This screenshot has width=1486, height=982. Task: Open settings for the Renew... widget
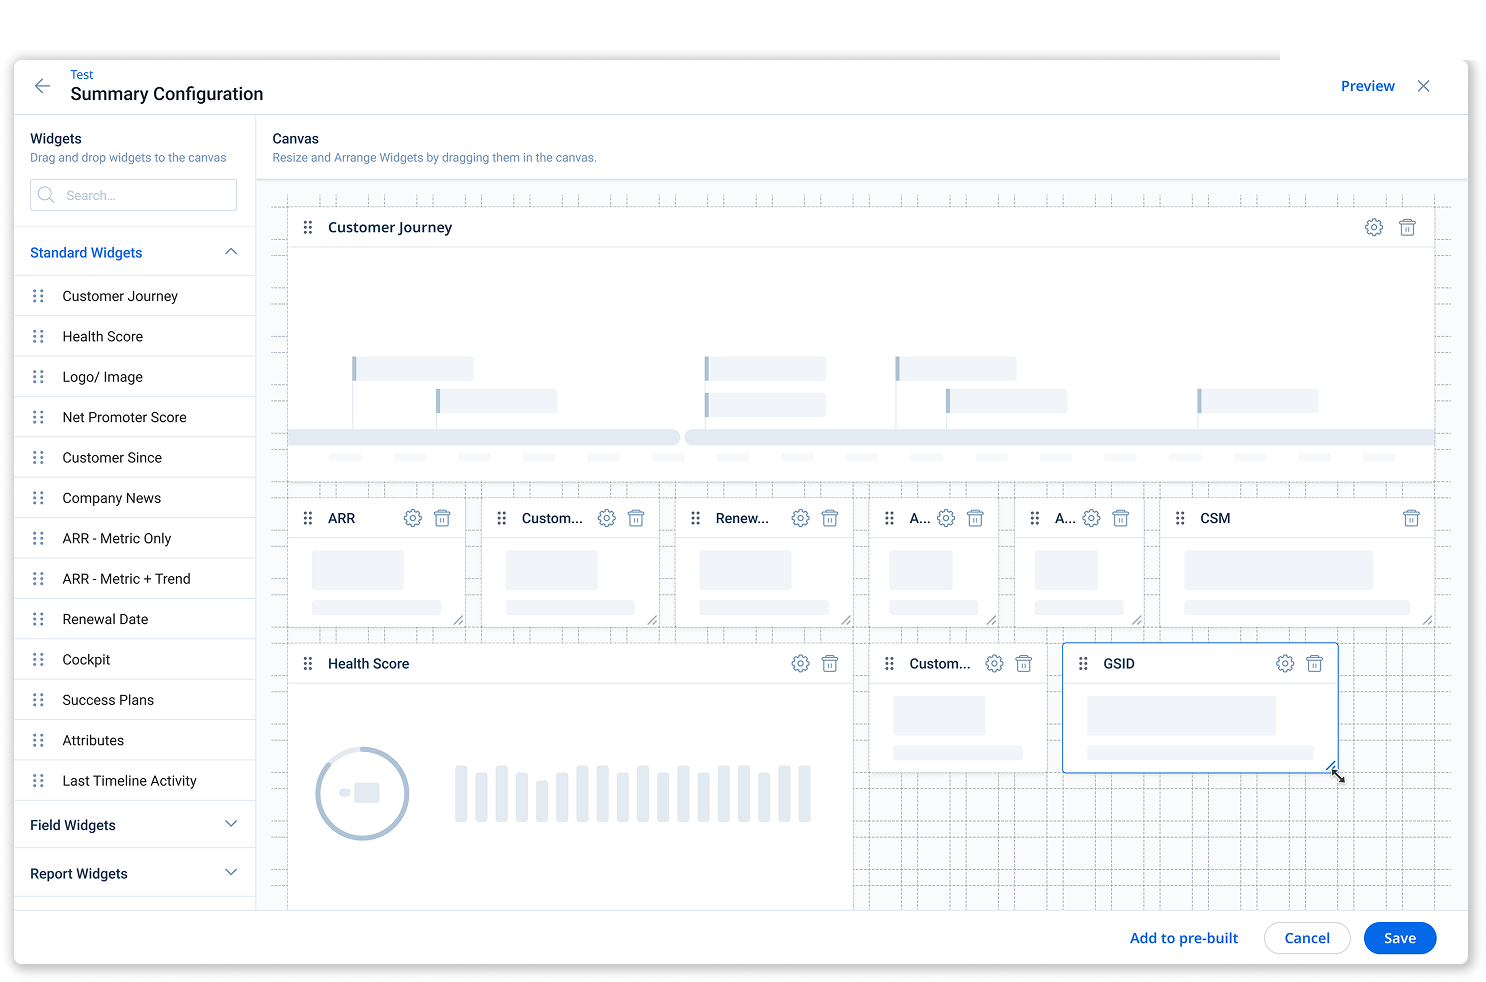tap(800, 518)
